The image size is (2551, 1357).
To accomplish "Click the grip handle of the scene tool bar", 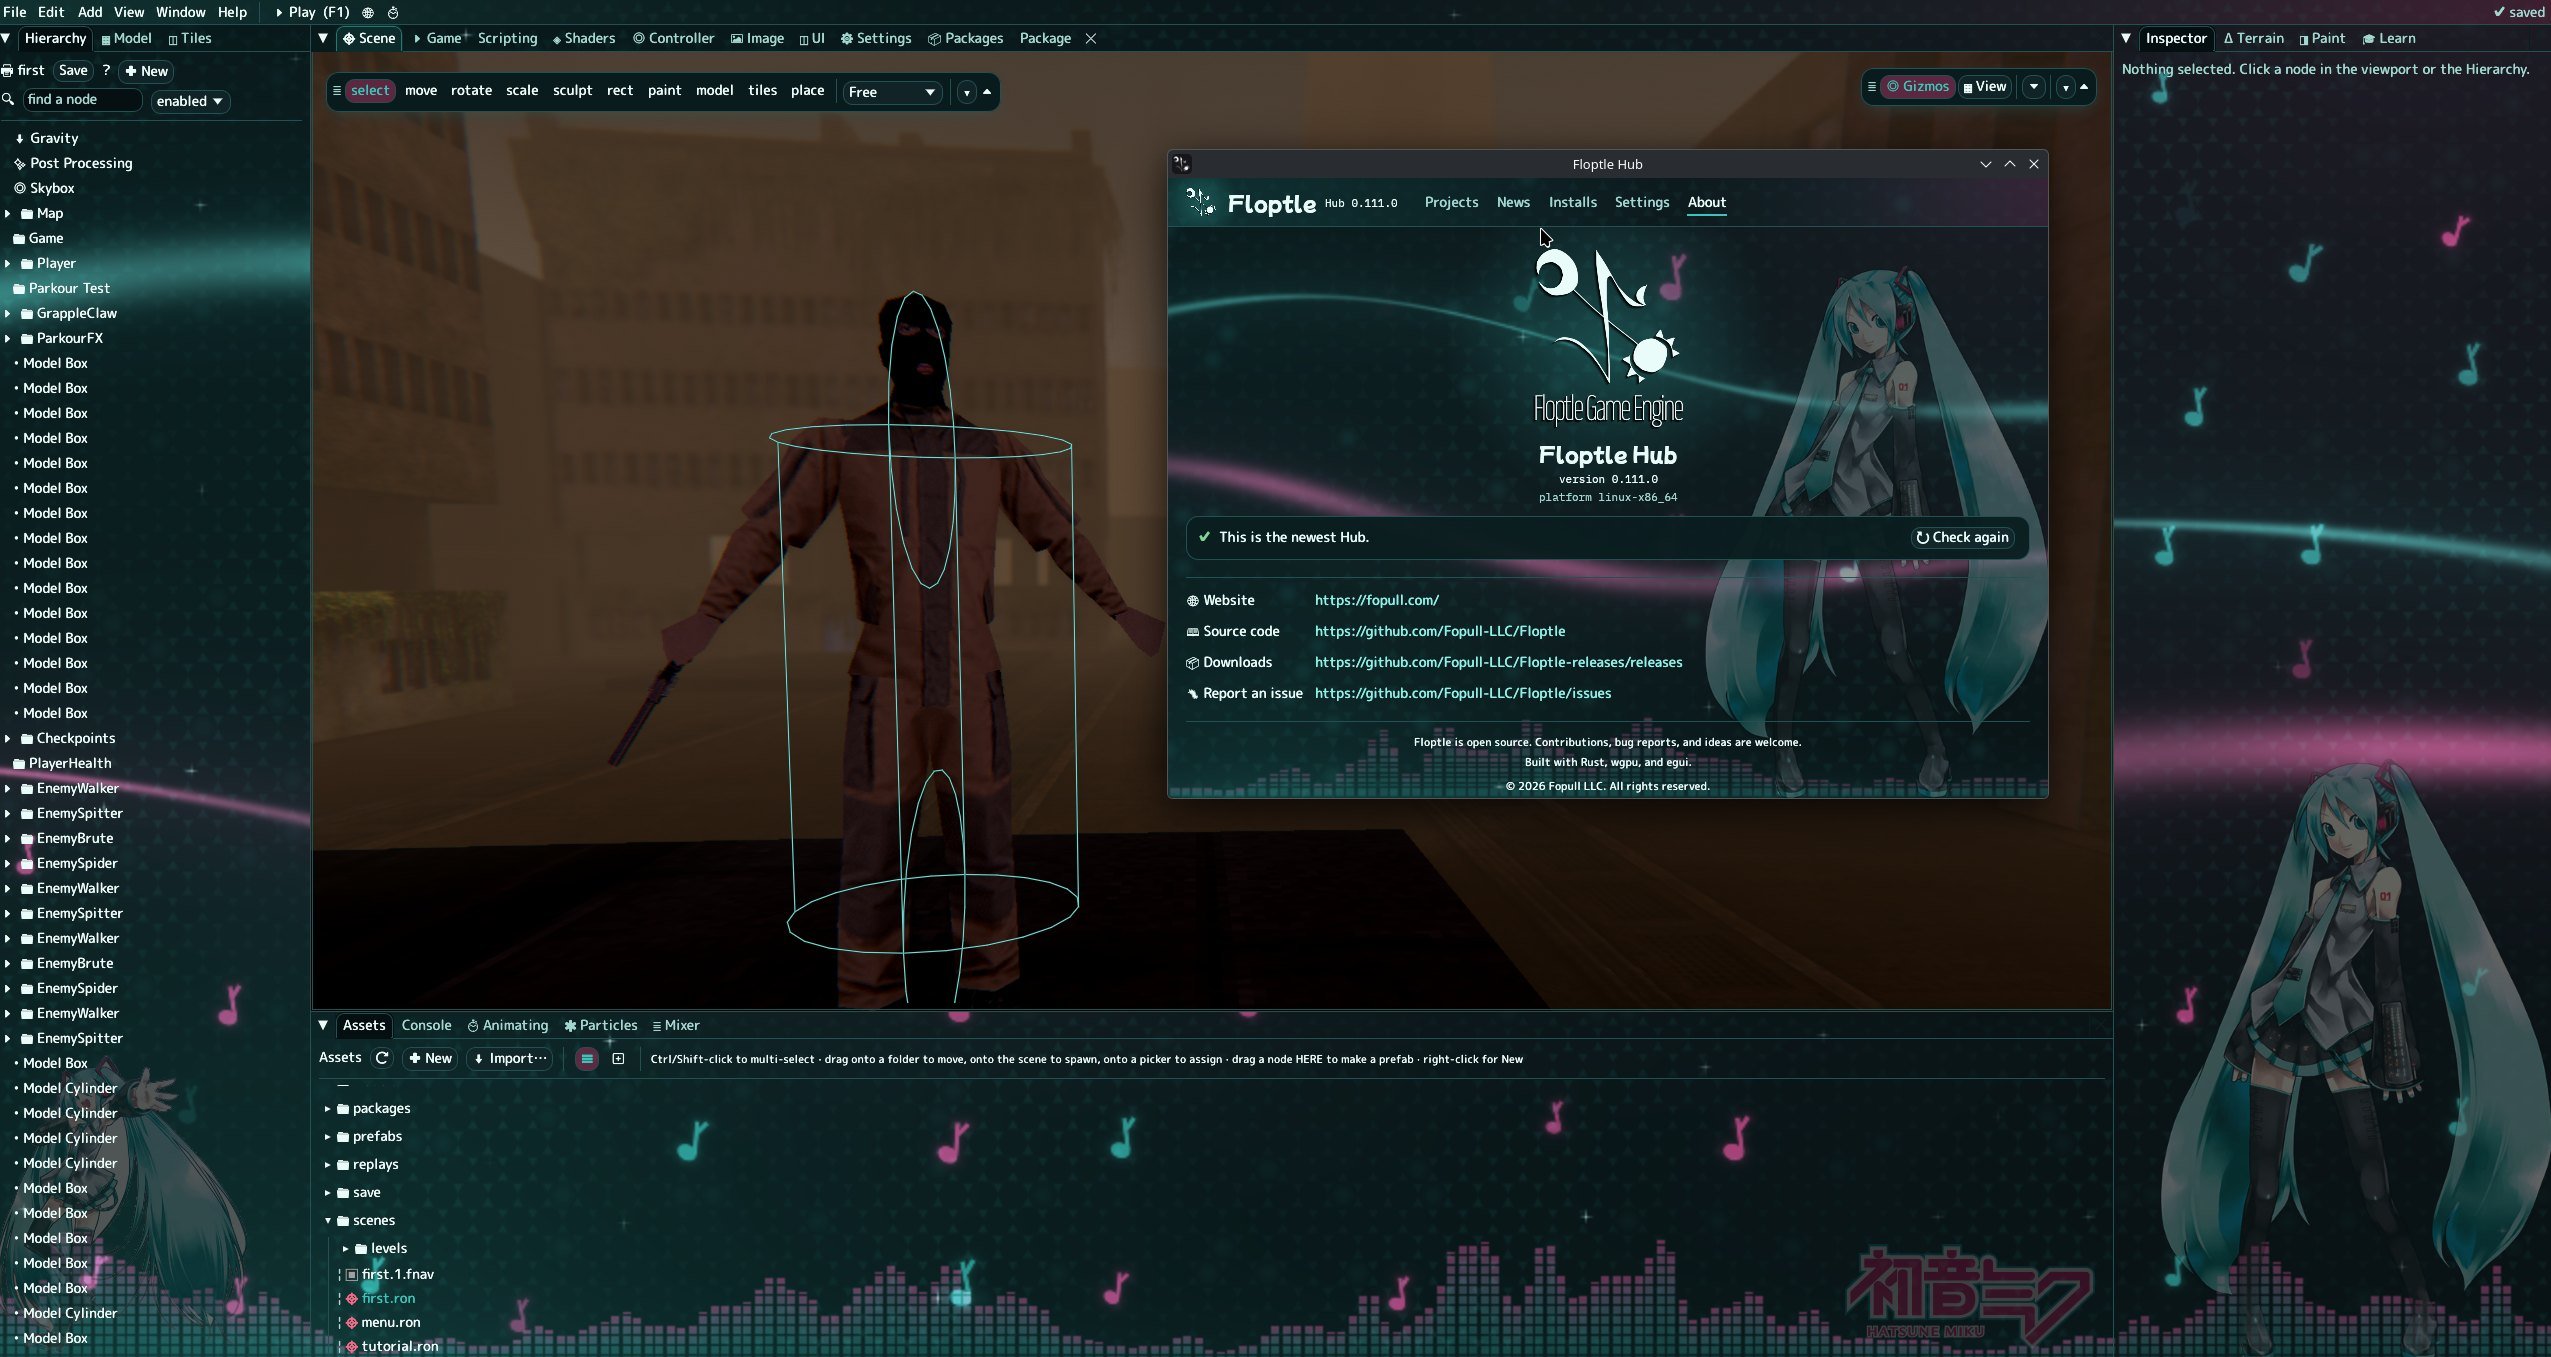I will (x=337, y=91).
